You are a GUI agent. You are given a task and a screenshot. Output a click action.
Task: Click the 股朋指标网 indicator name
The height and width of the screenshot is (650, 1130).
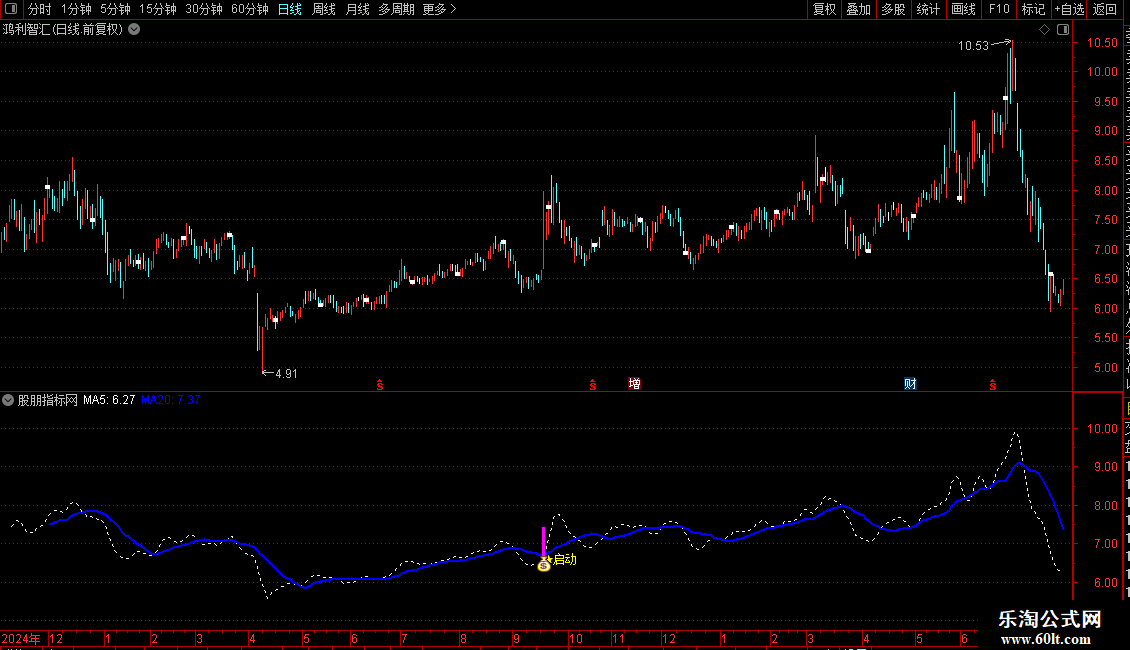tap(48, 400)
